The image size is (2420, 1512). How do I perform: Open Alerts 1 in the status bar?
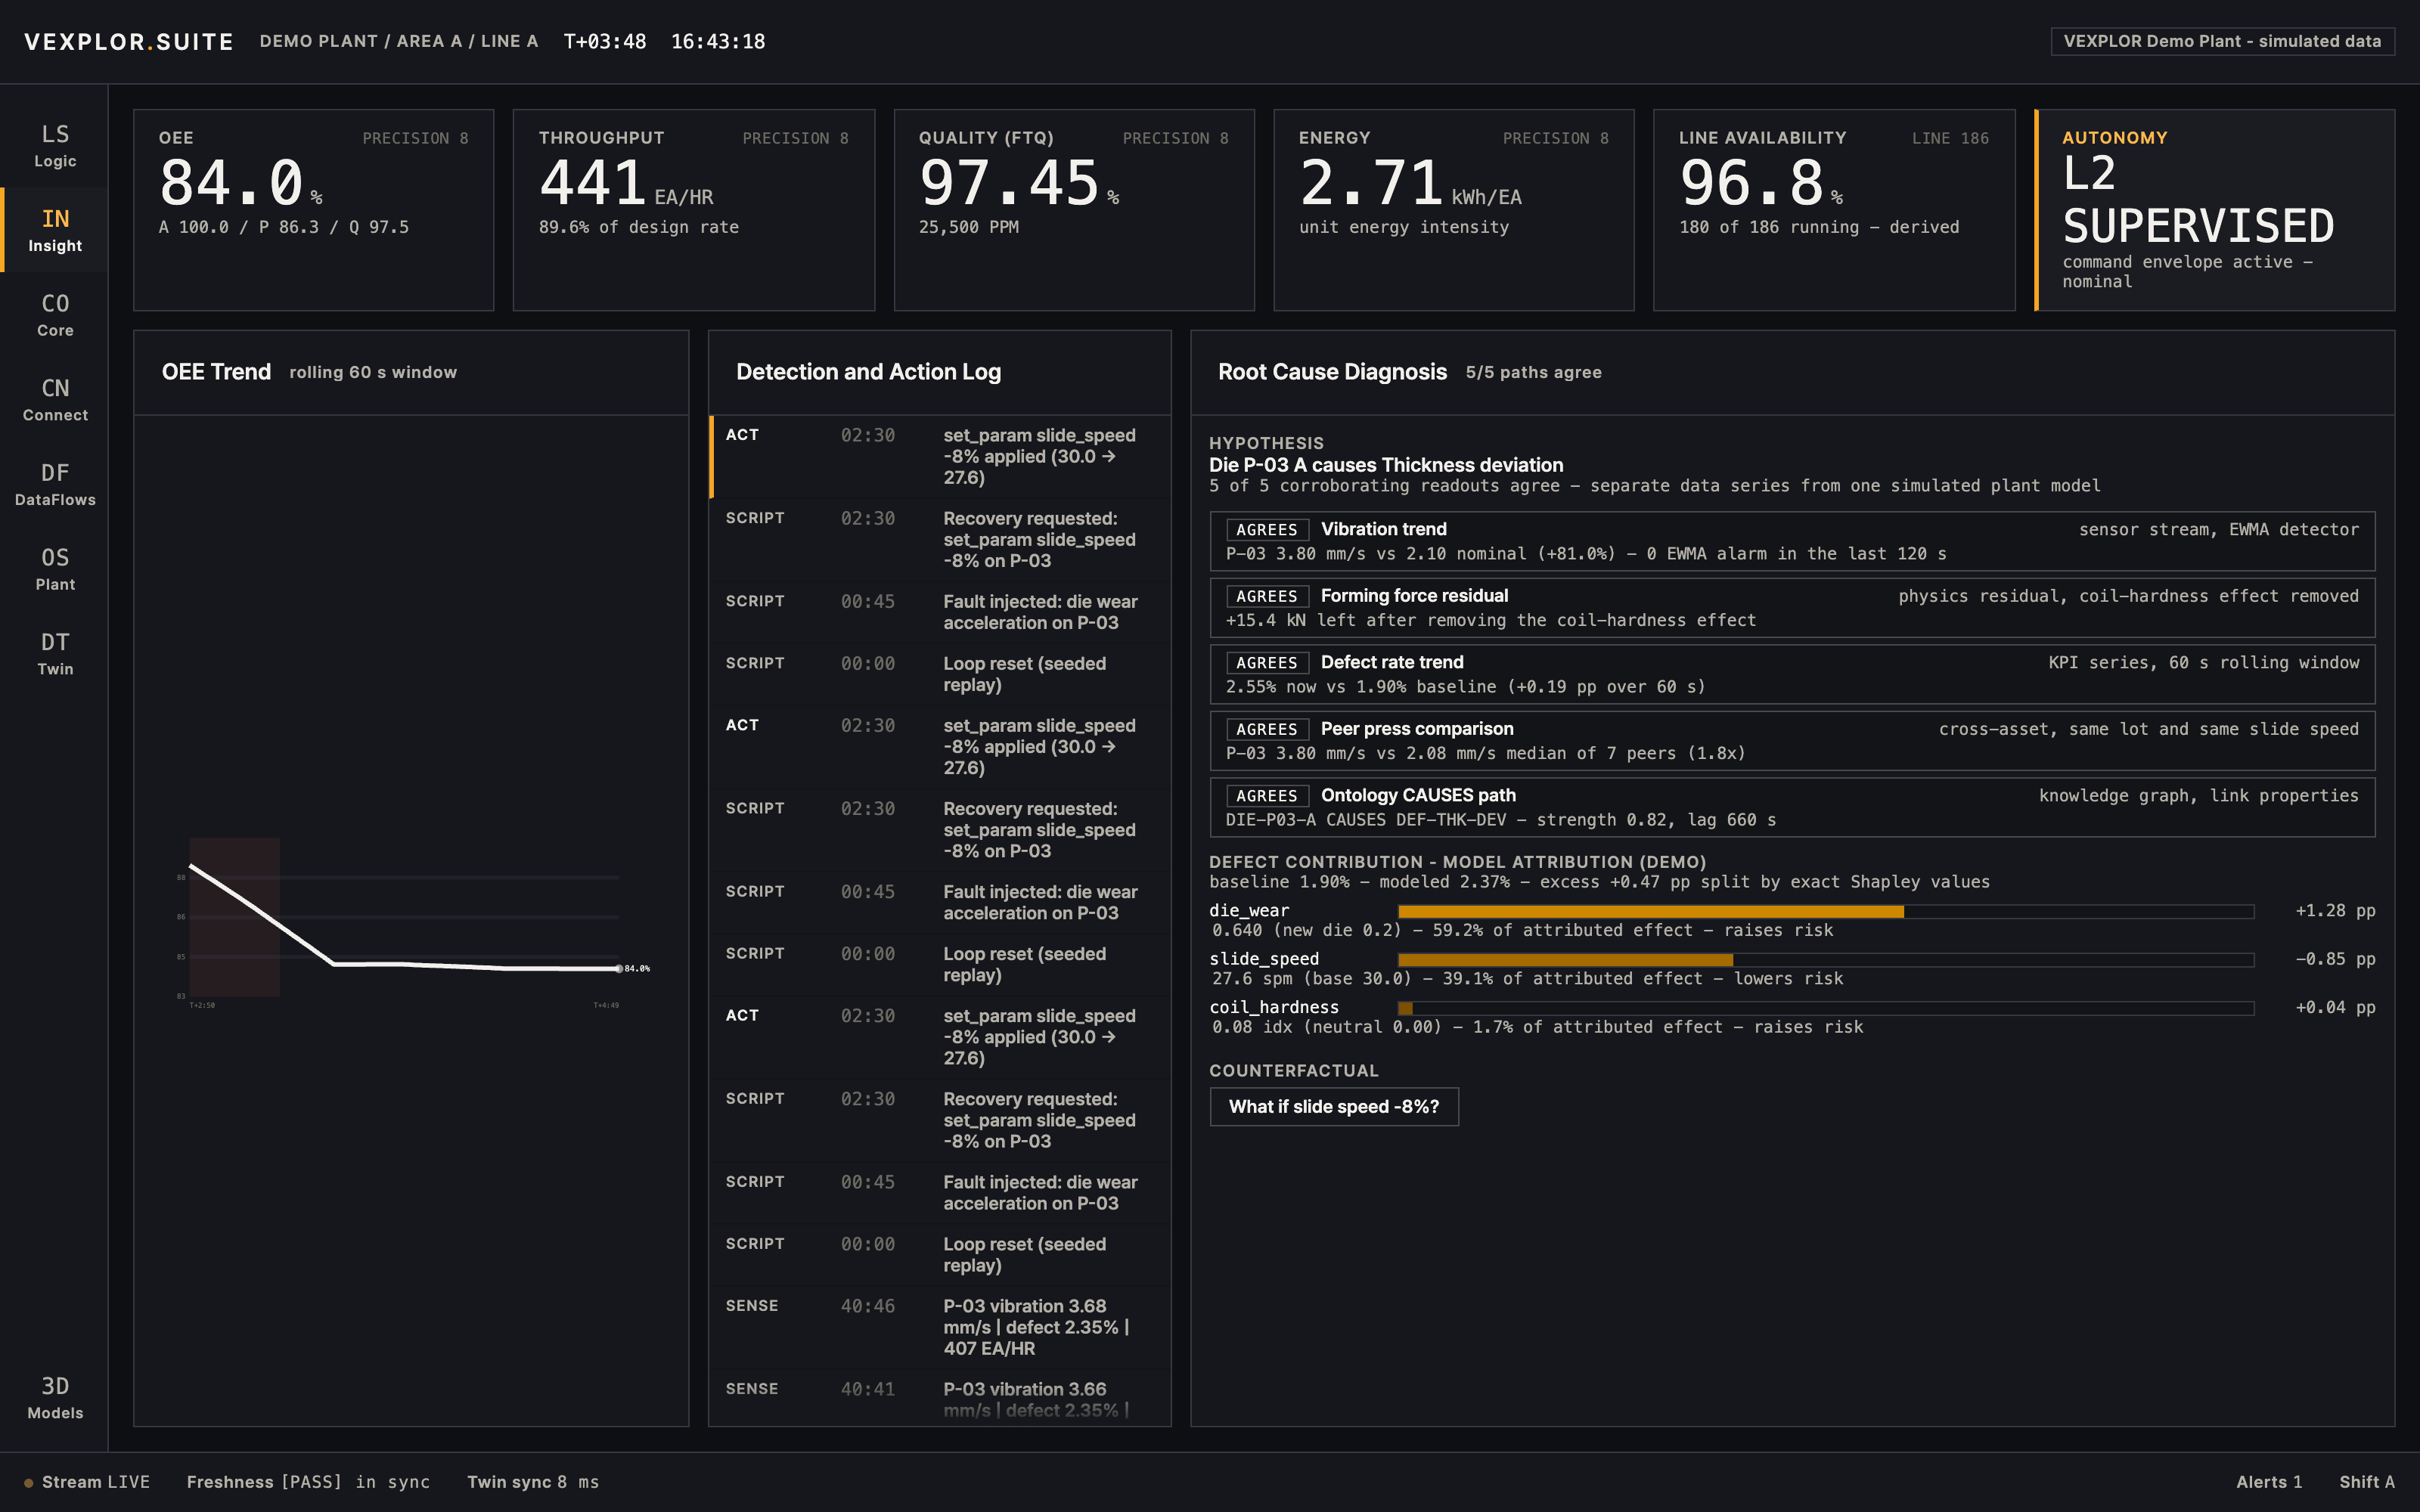(x=2269, y=1482)
